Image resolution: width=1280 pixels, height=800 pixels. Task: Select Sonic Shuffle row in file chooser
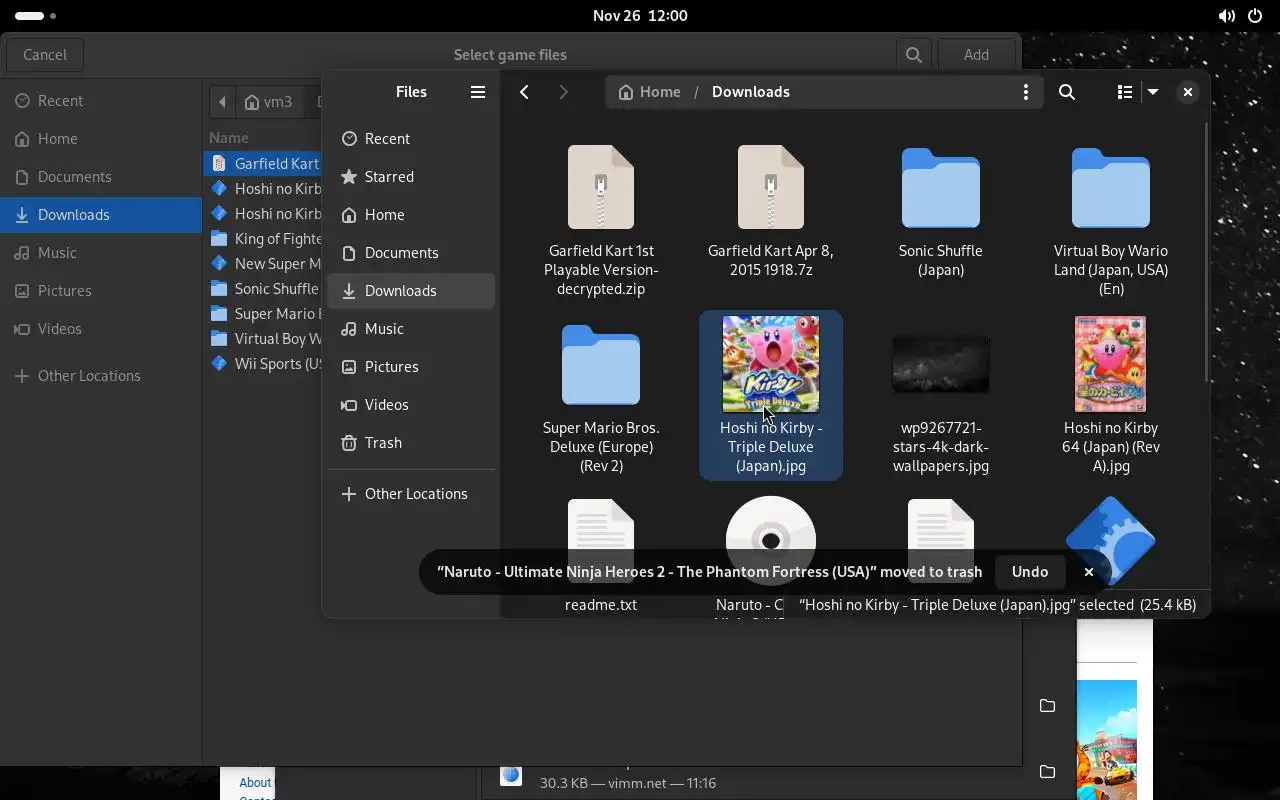(264, 289)
